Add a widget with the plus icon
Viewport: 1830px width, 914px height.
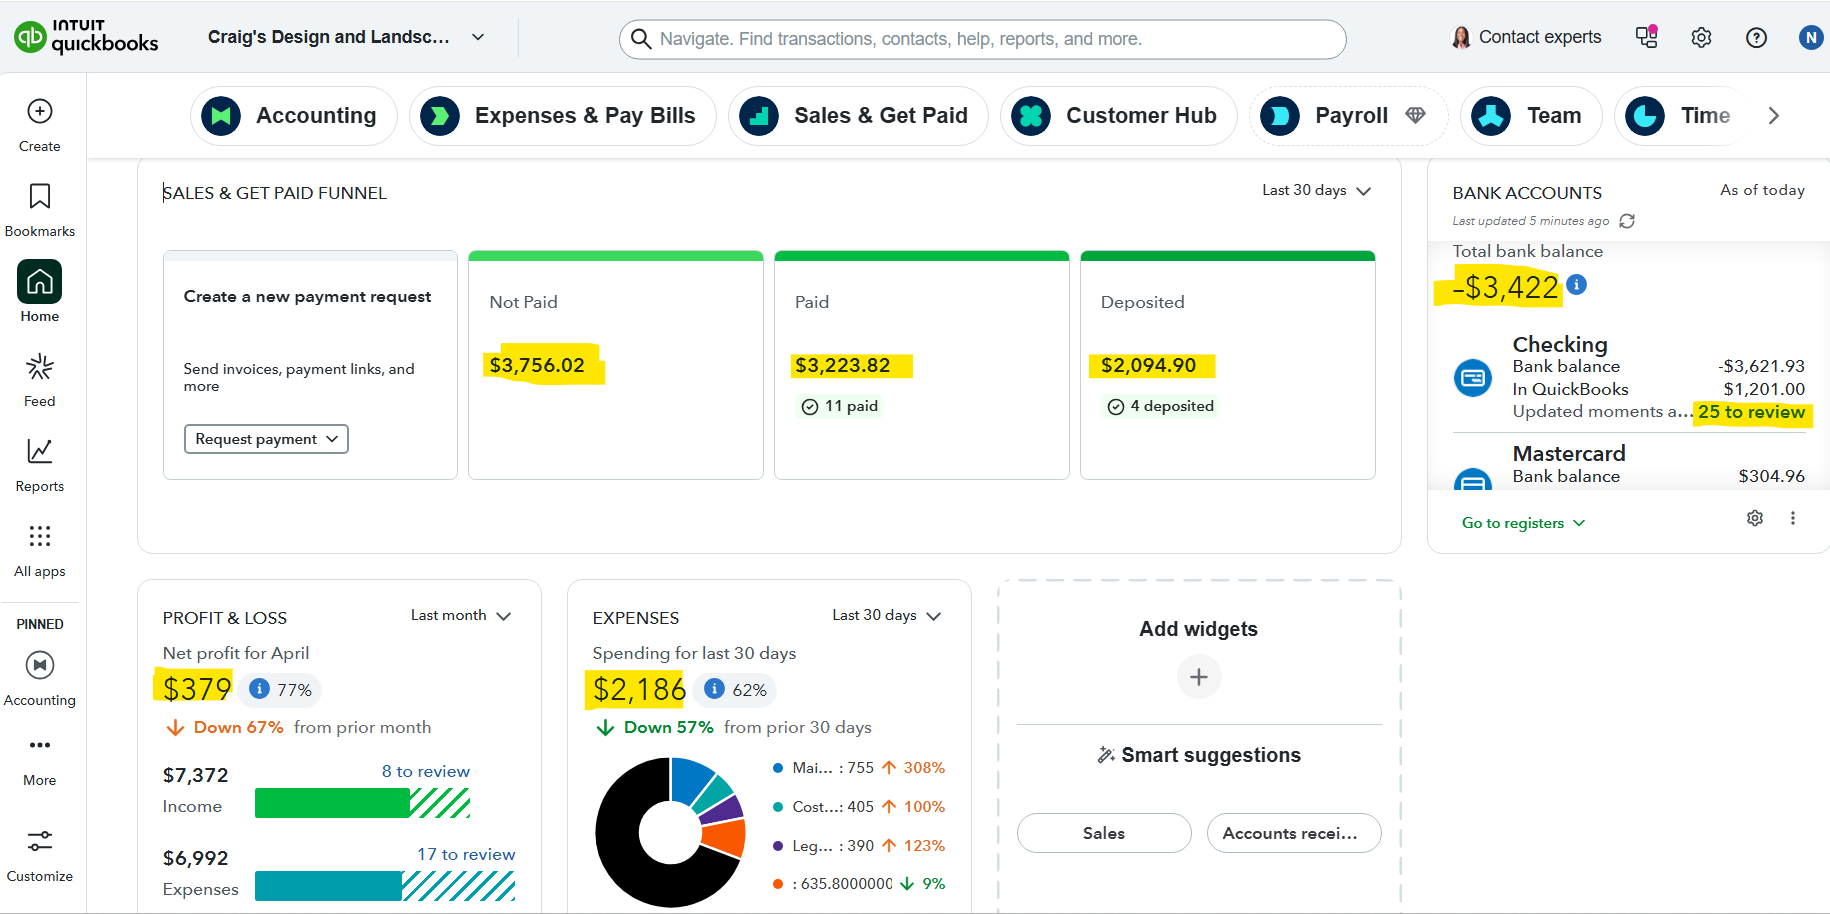pos(1199,677)
